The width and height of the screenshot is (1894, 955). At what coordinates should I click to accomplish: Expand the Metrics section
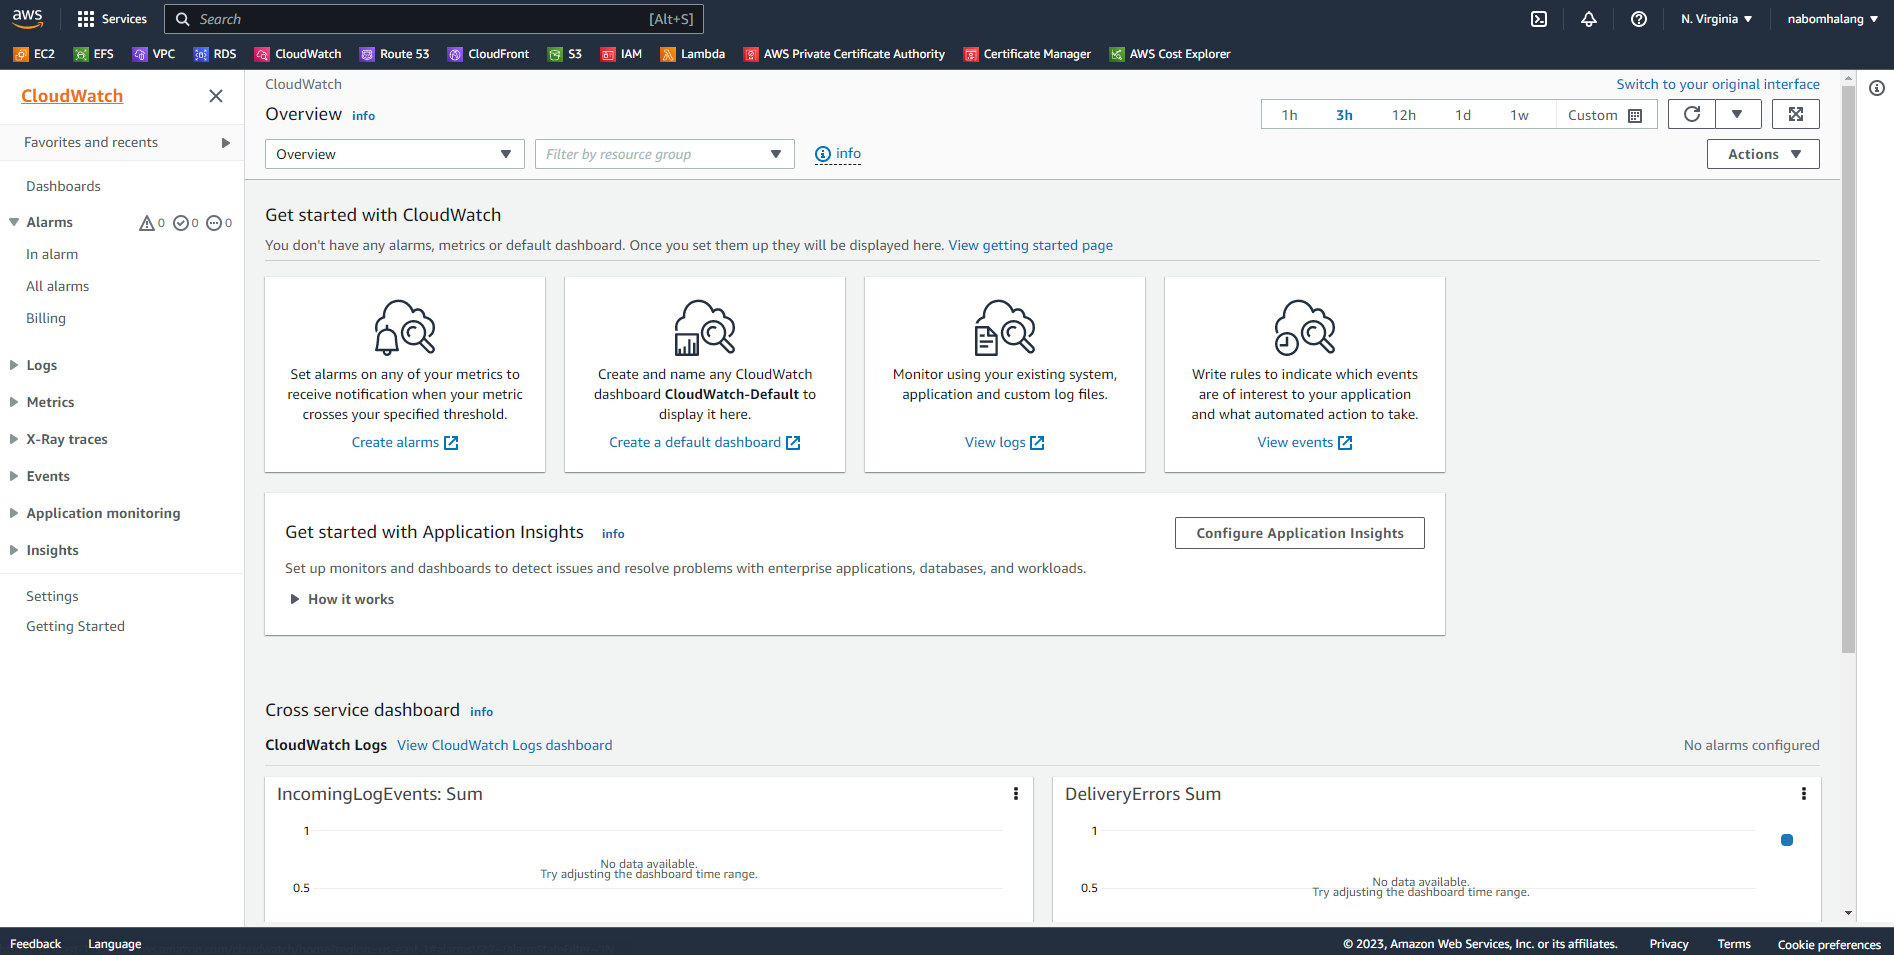pyautogui.click(x=14, y=402)
